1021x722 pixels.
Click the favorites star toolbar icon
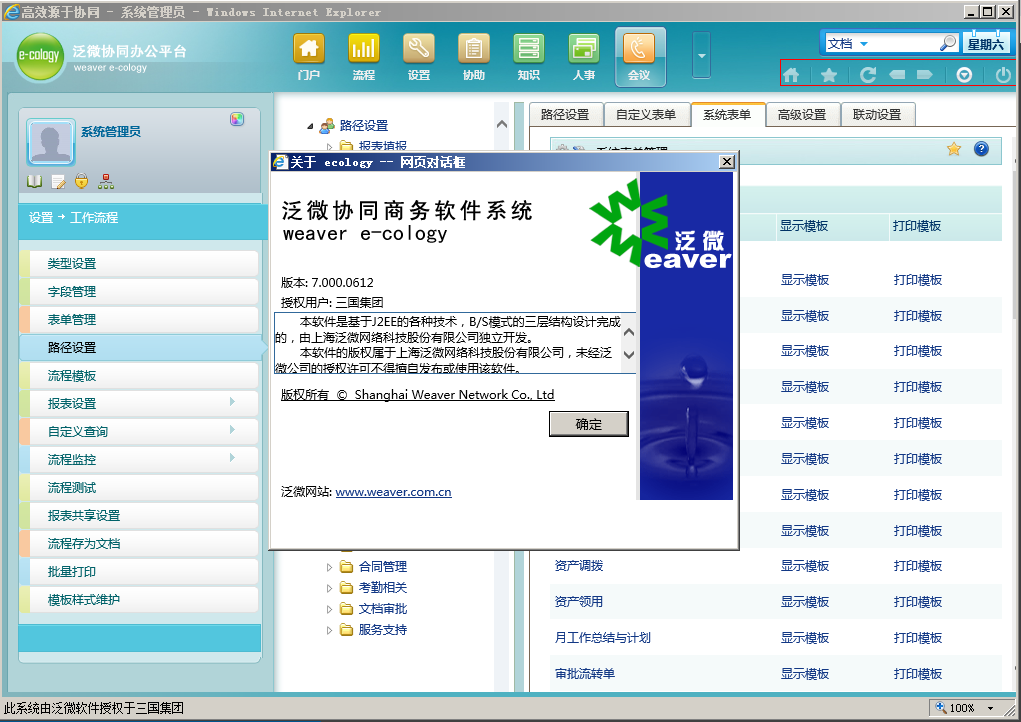pos(829,75)
